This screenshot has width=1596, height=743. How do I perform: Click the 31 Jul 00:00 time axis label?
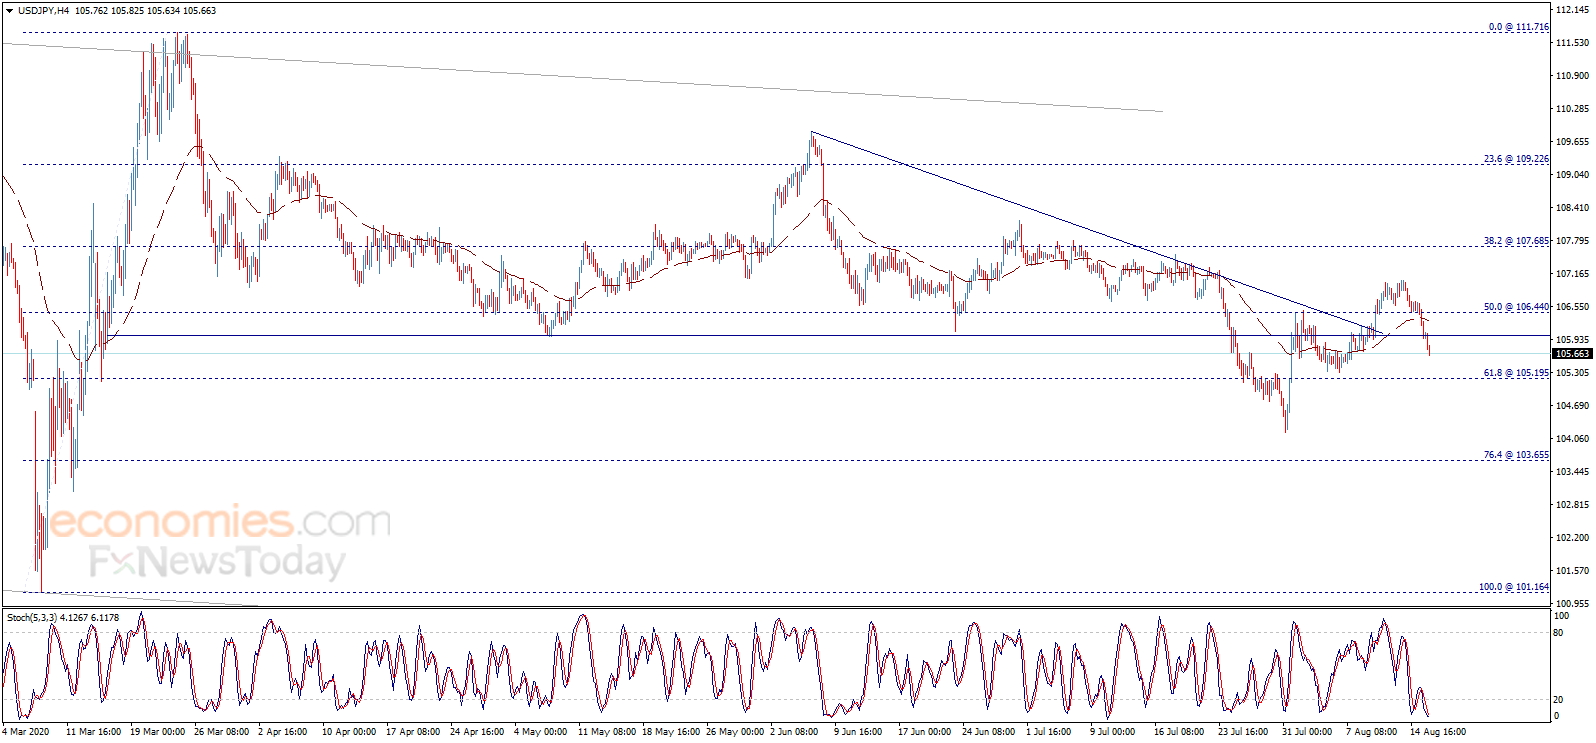1307,732
